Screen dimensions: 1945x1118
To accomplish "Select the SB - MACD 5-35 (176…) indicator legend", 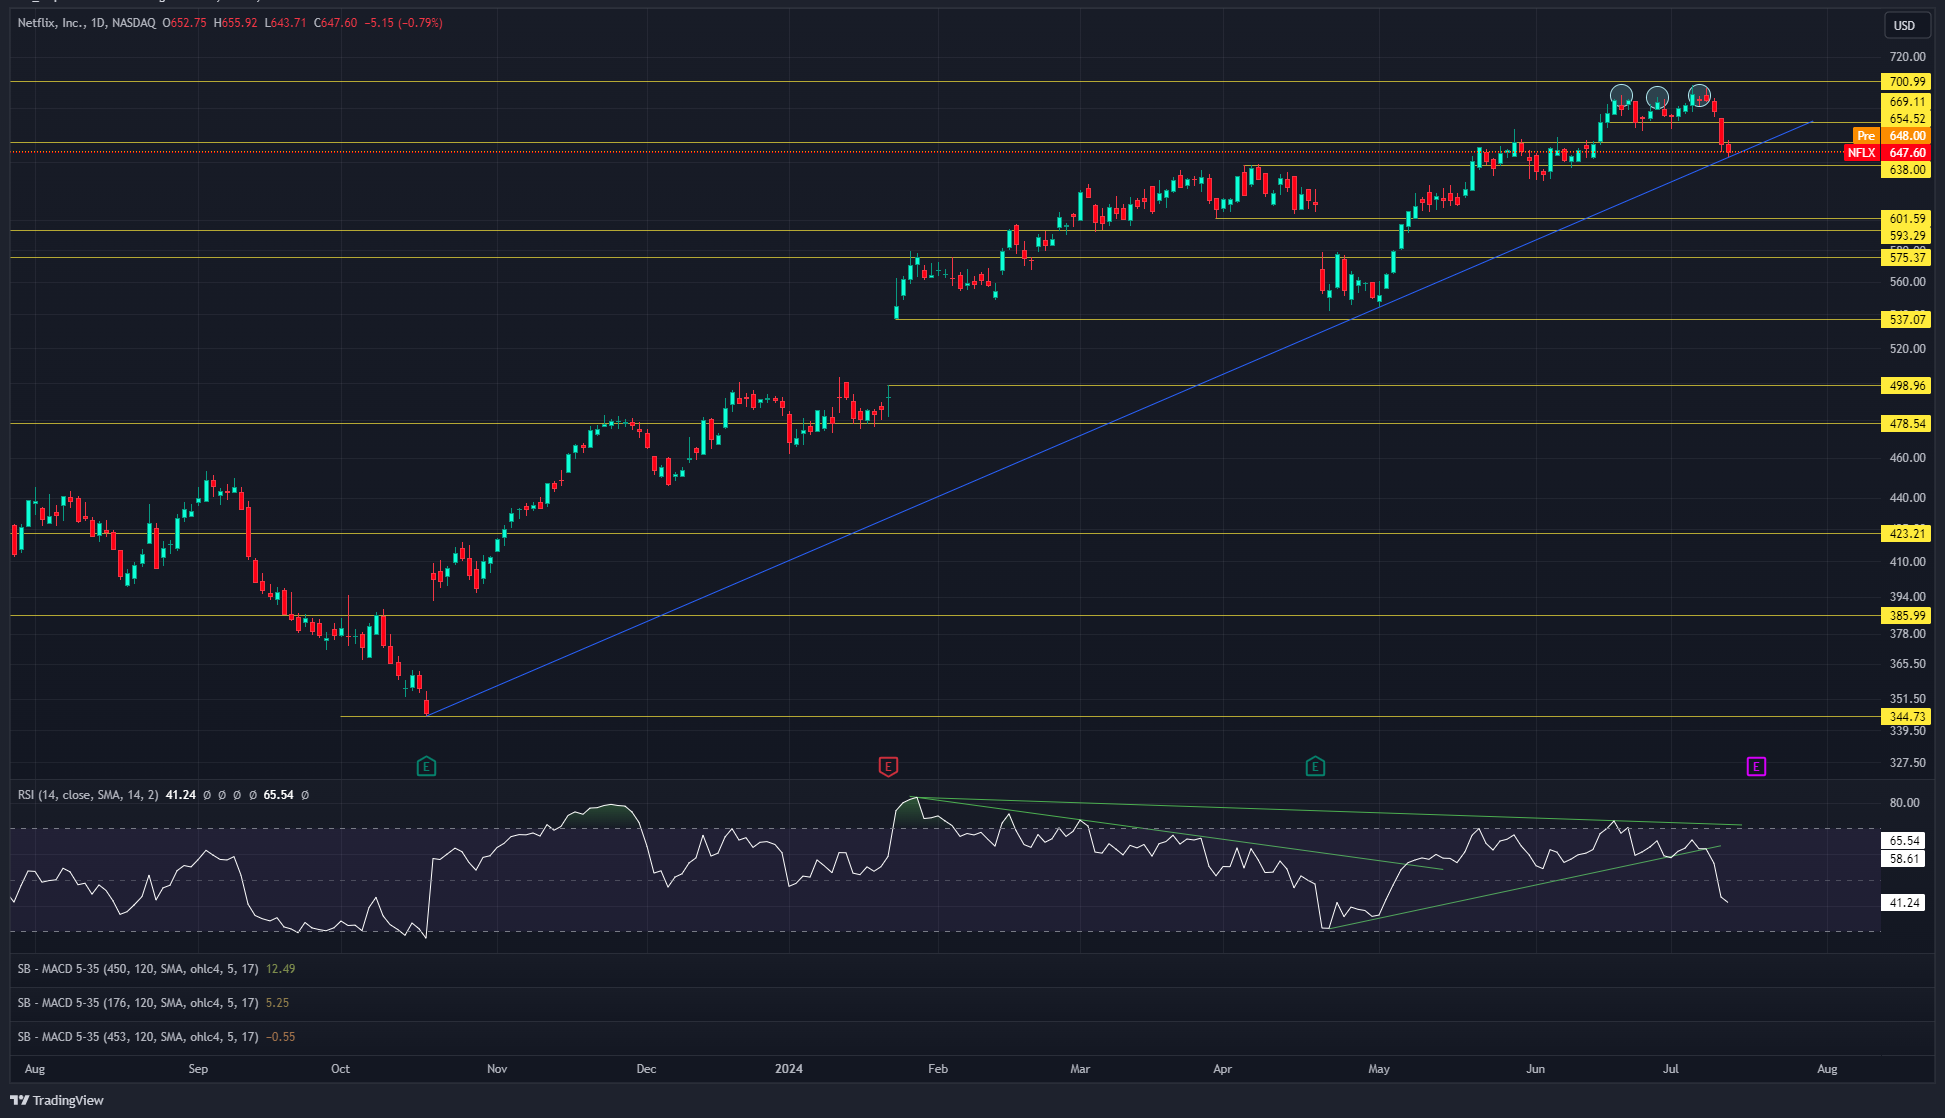I will (138, 1003).
